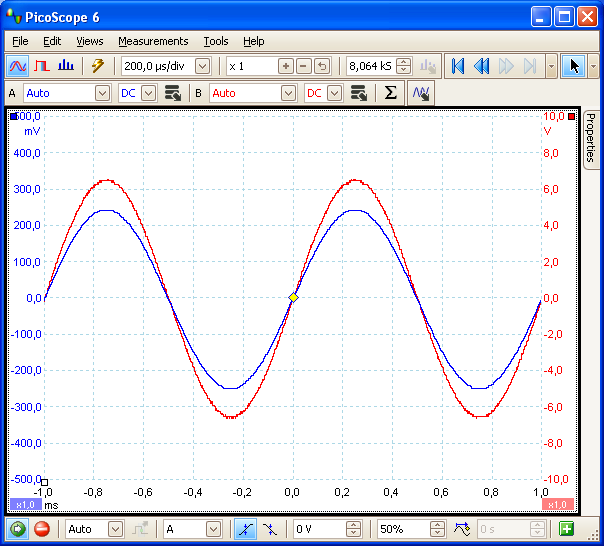Maximize the PicoScope 6 window
Viewport: 604px width, 546px height.
click(x=564, y=17)
